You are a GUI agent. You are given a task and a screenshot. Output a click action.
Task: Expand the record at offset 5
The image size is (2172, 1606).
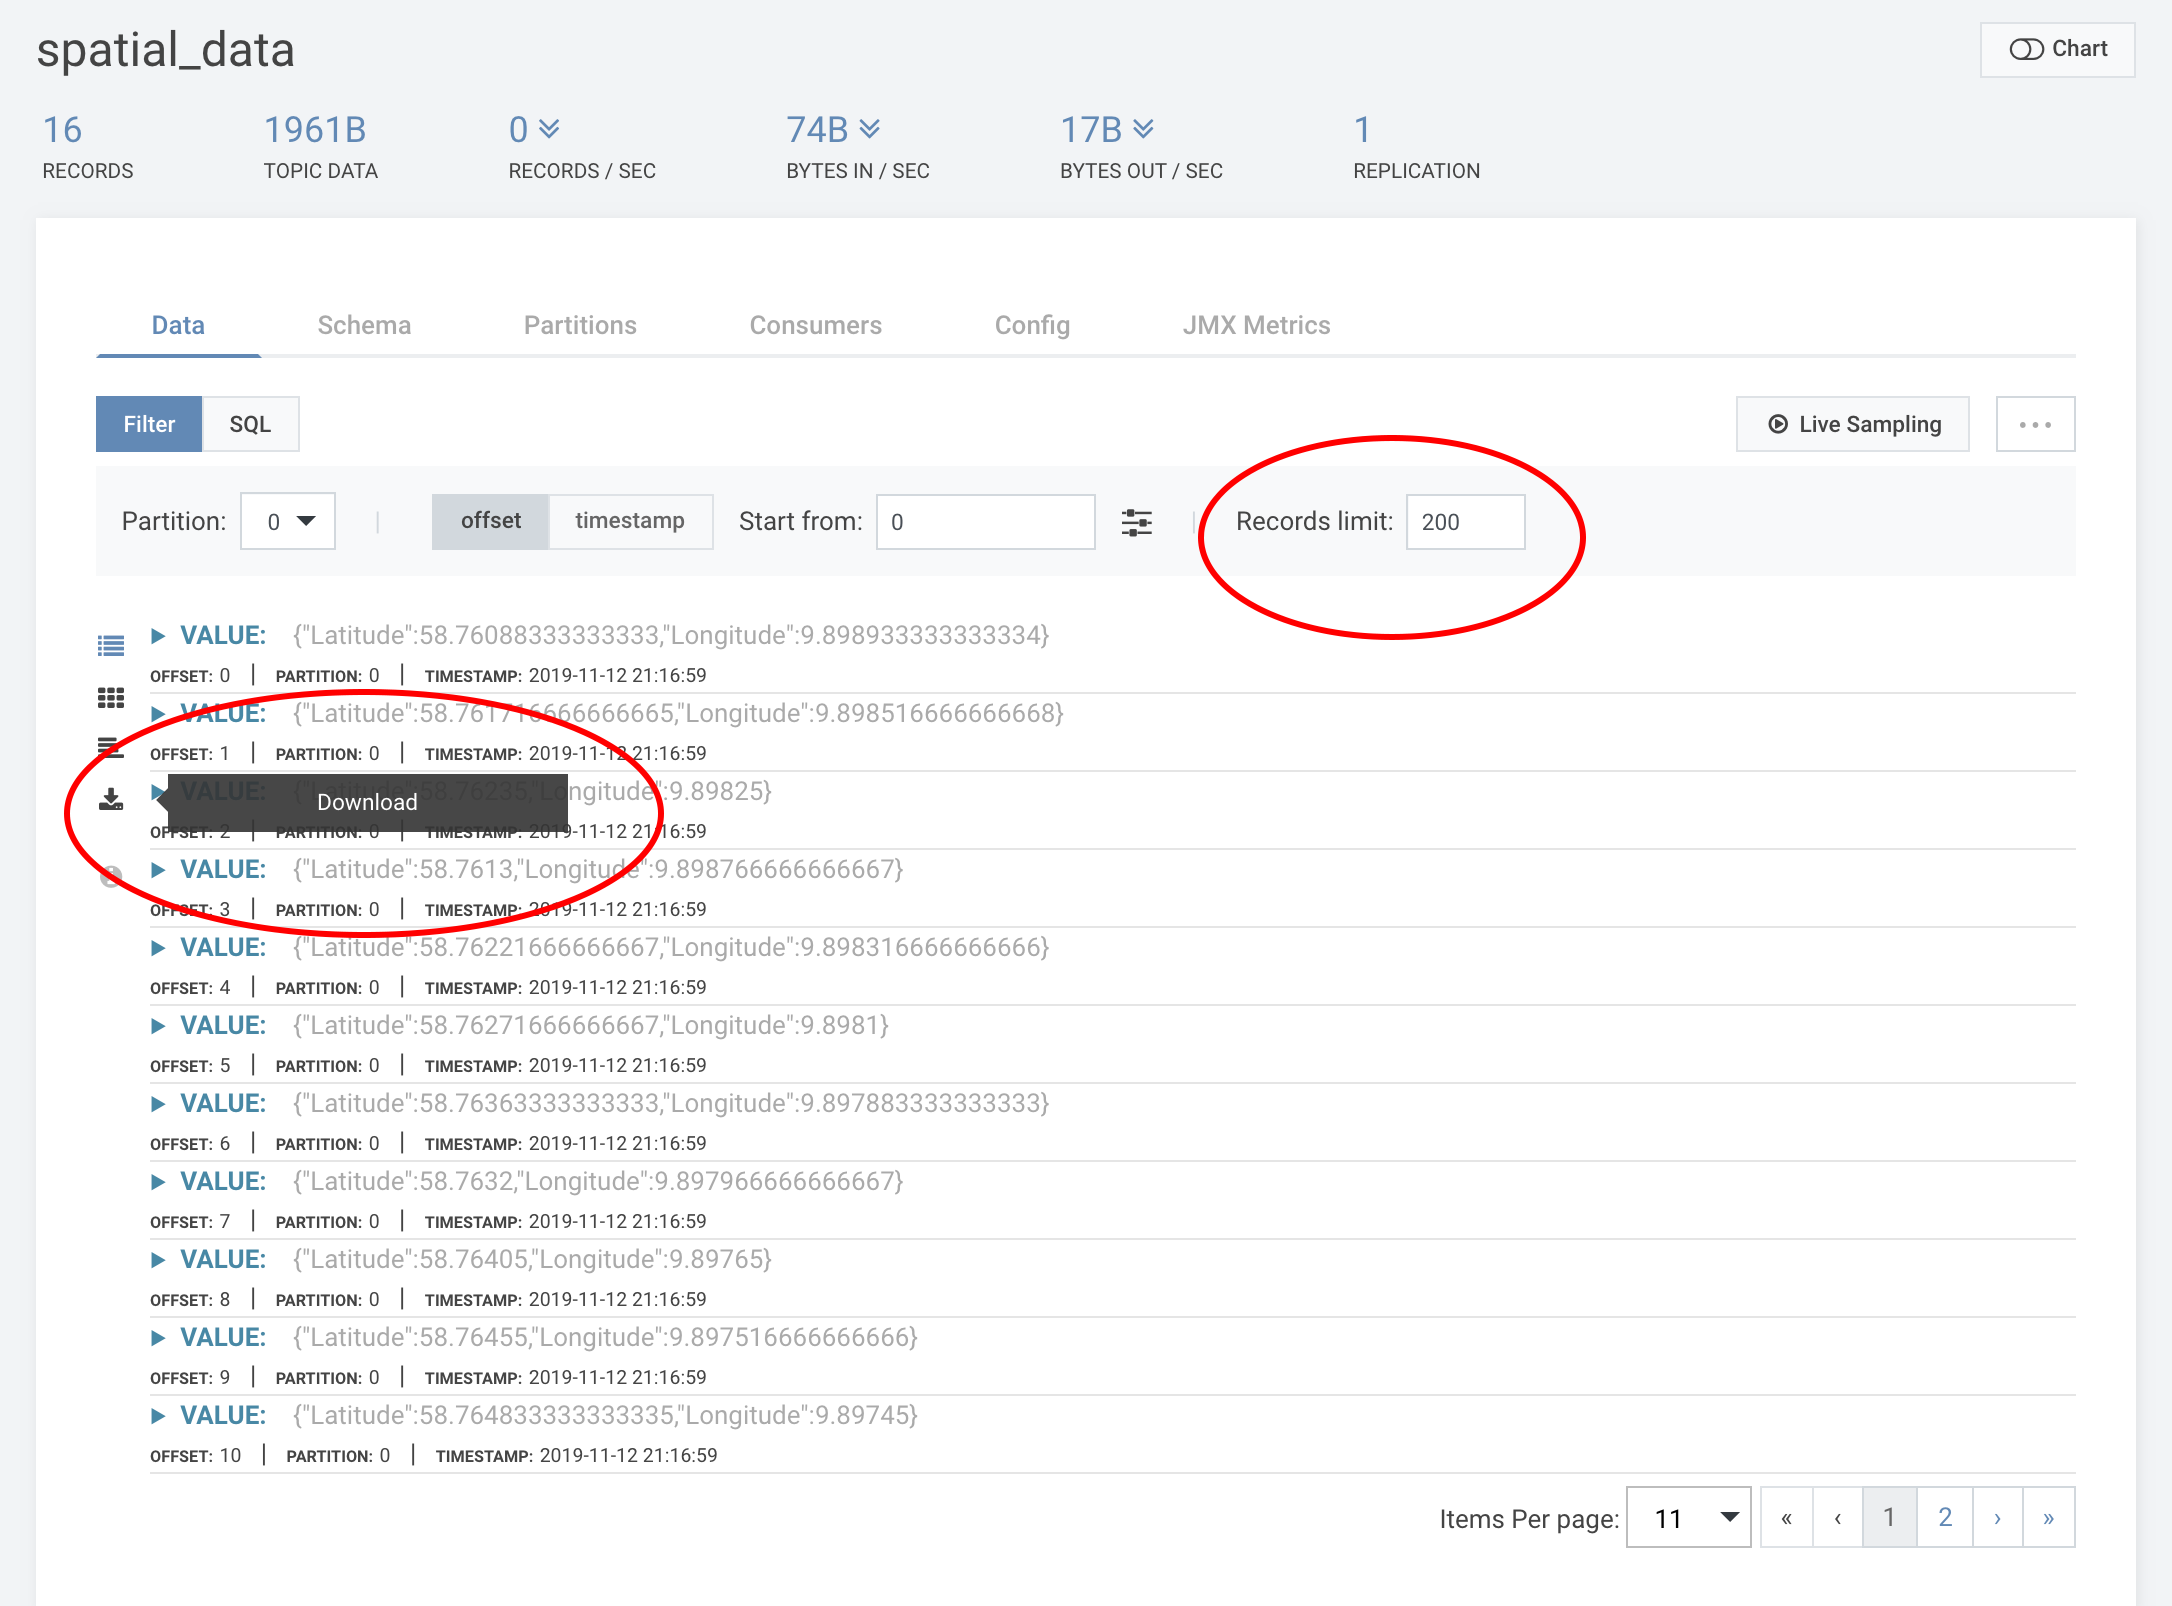coord(158,1025)
